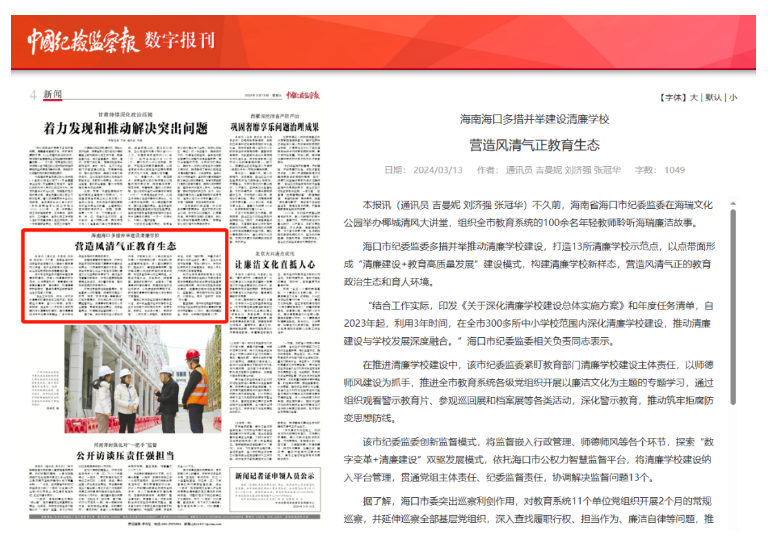
Task: Click the 中国纪检监察报 masthead logo
Action: (x=83, y=40)
